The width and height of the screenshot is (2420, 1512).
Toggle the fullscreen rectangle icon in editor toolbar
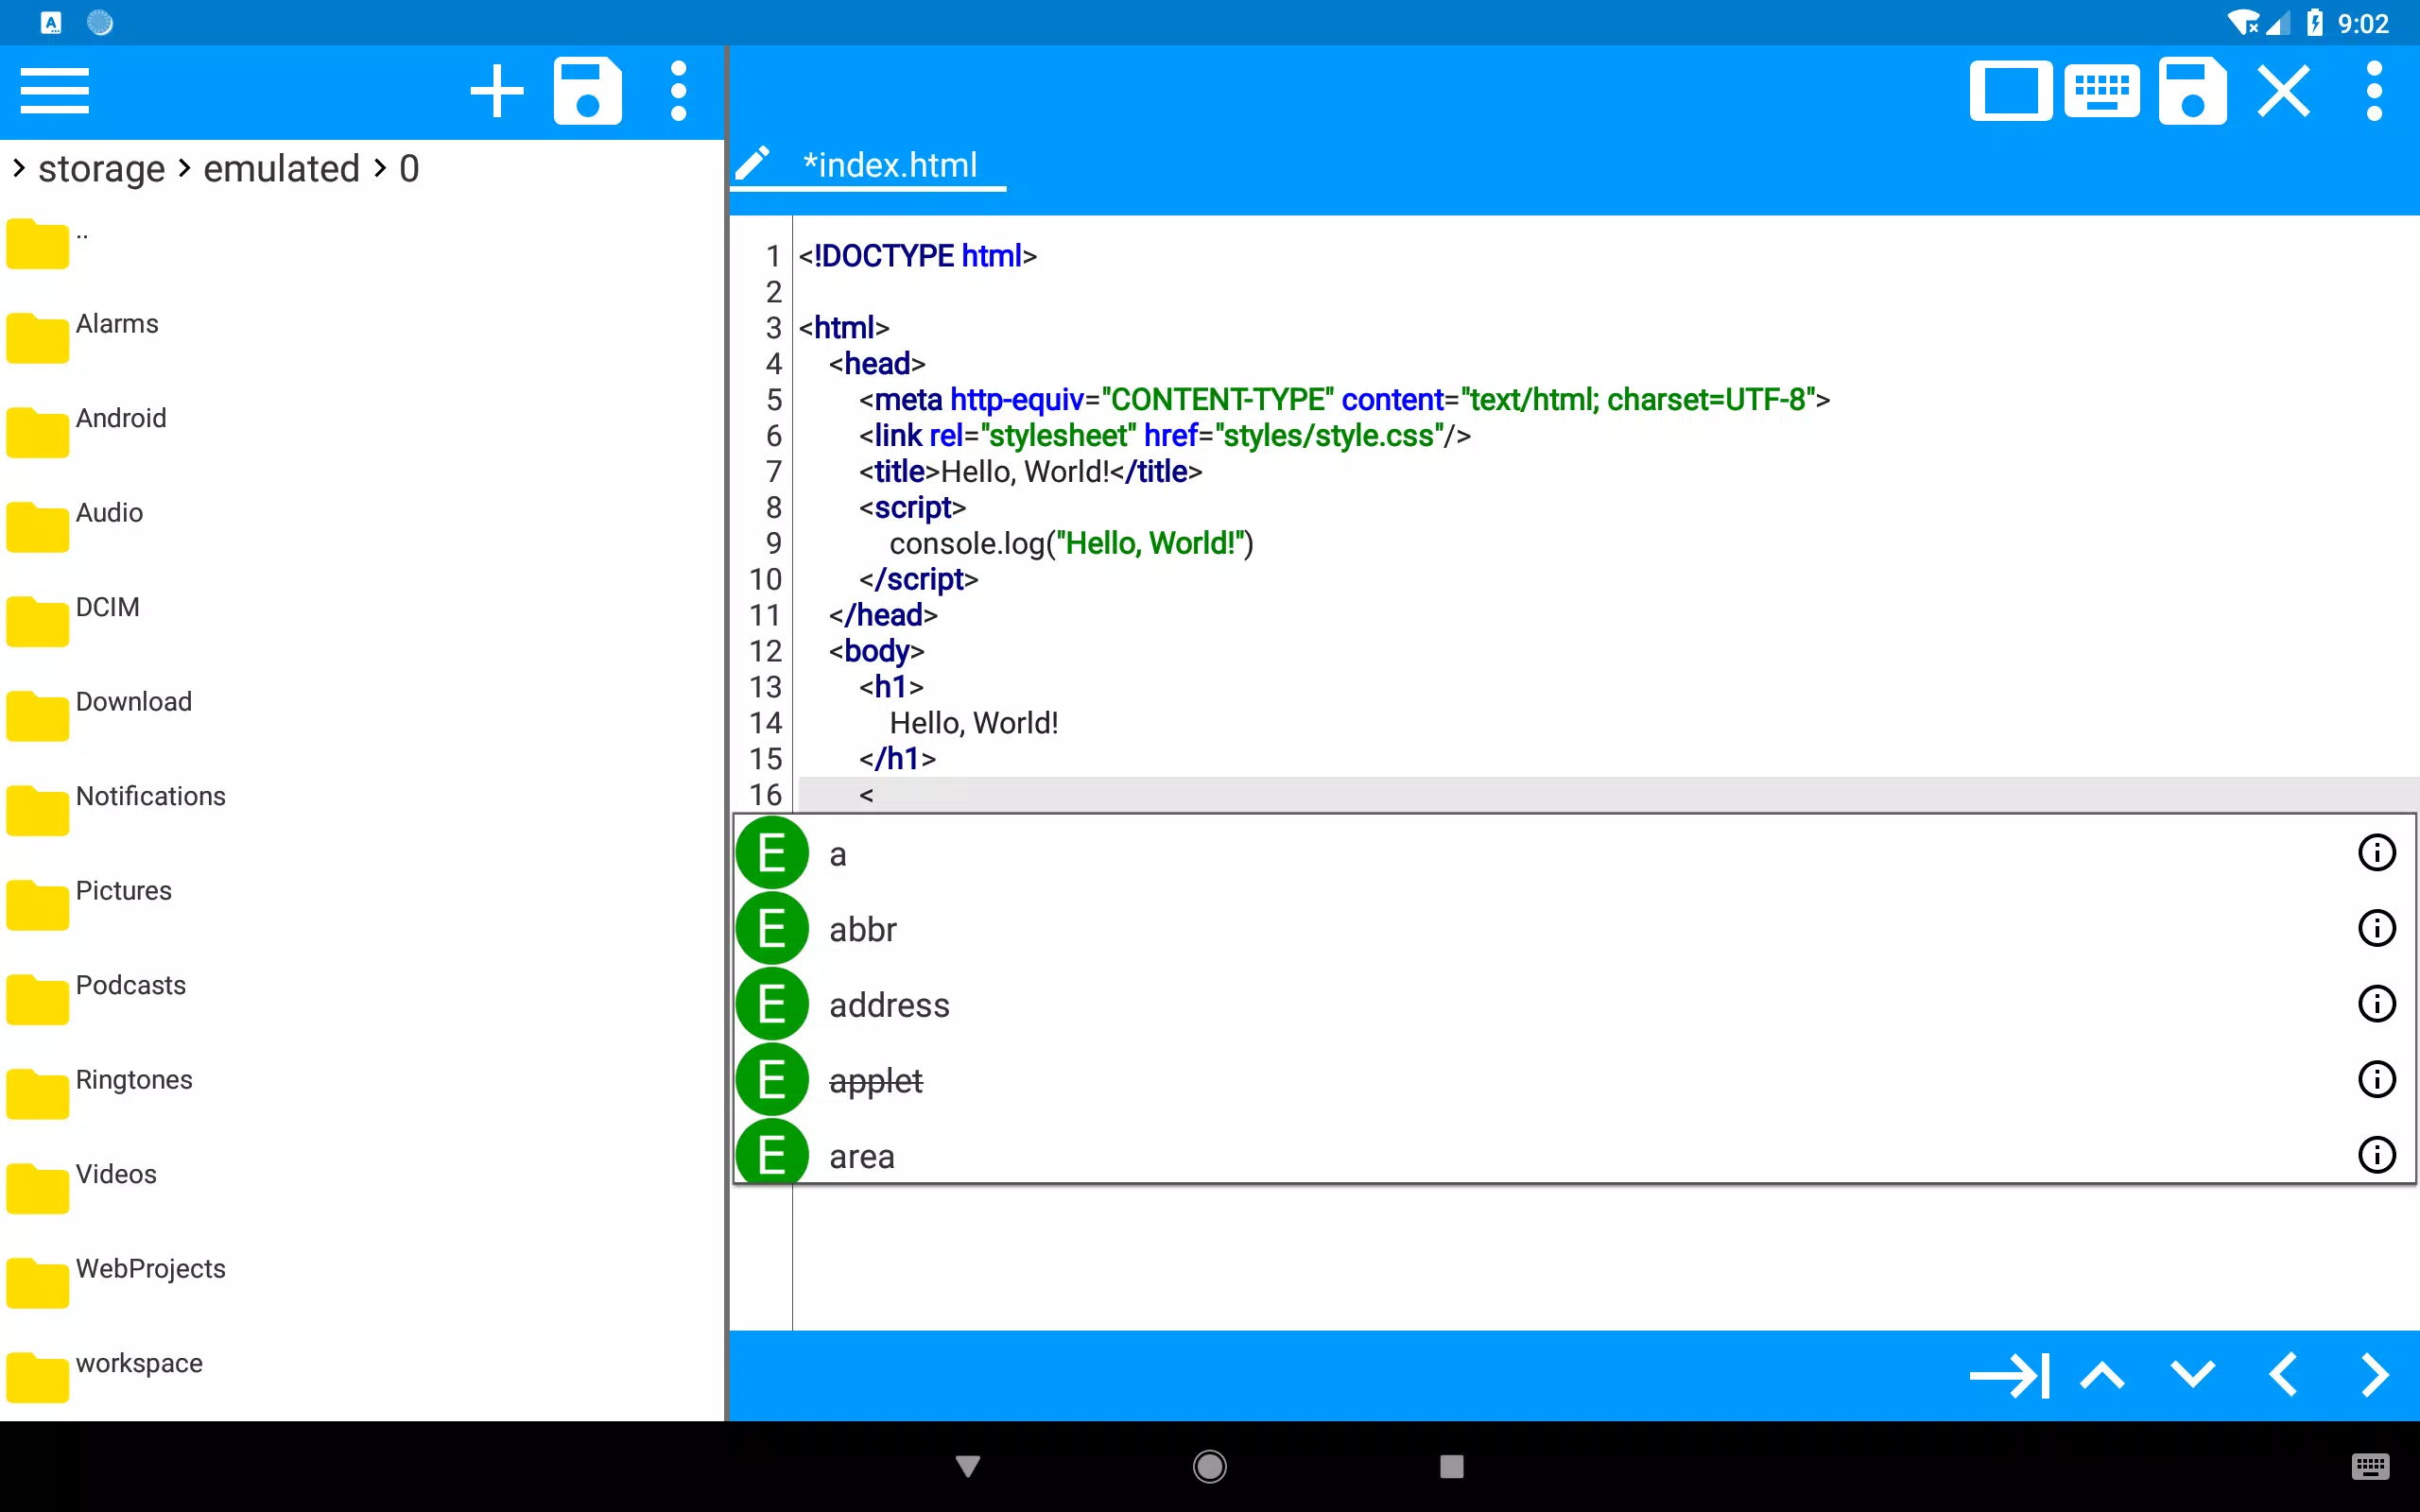pos(2011,91)
